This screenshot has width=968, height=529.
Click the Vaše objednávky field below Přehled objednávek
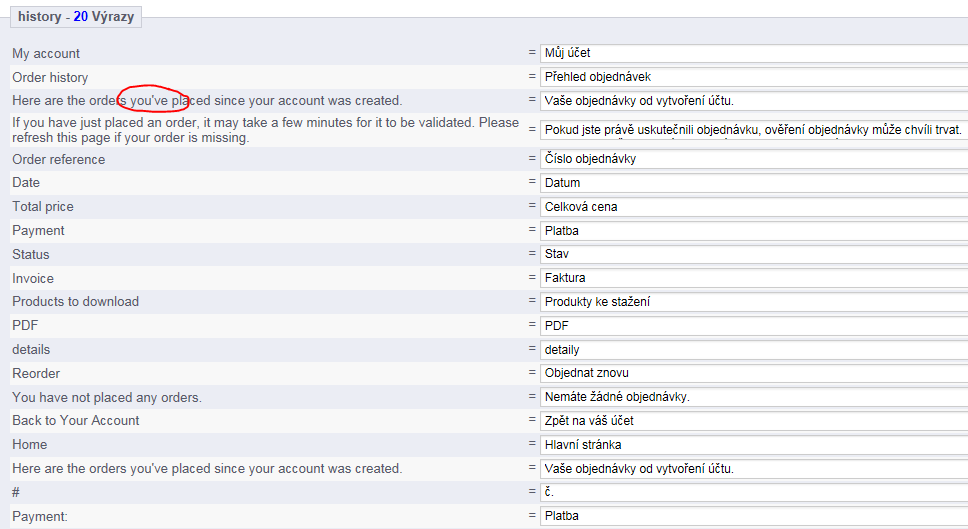pyautogui.click(x=752, y=101)
